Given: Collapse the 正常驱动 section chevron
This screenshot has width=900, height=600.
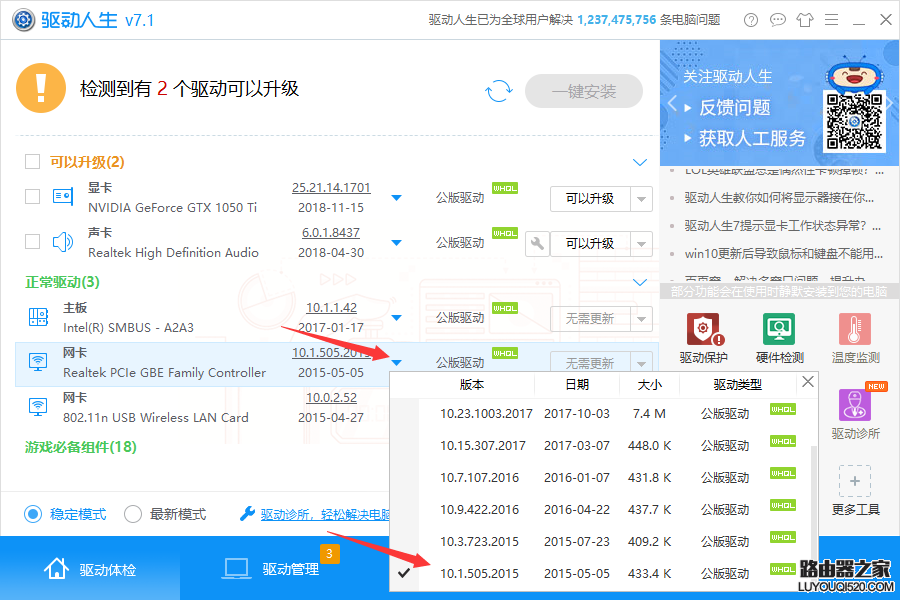Looking at the screenshot, I should tap(639, 282).
